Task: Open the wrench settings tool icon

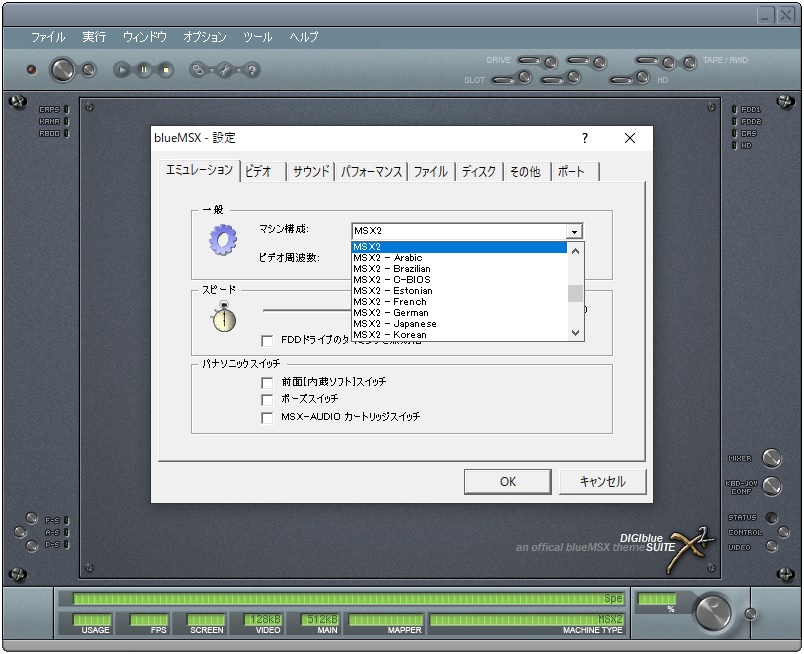Action: tap(225, 70)
